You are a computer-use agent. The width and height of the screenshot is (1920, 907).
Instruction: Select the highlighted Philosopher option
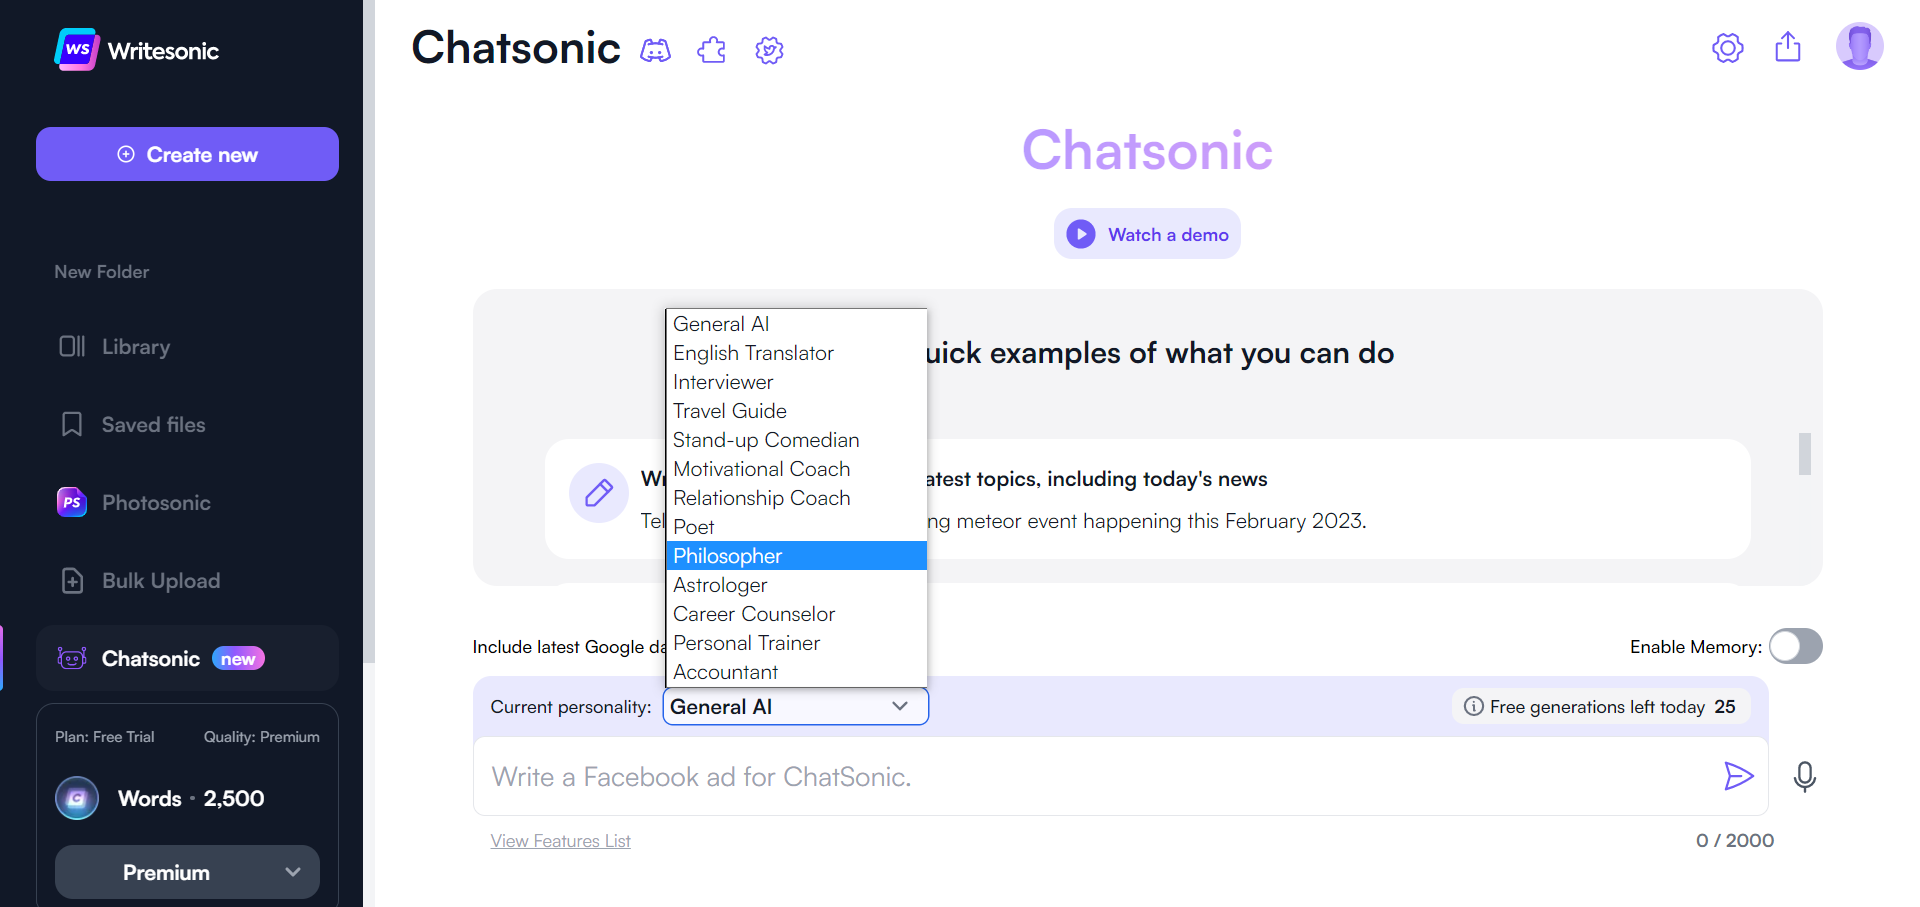point(796,556)
